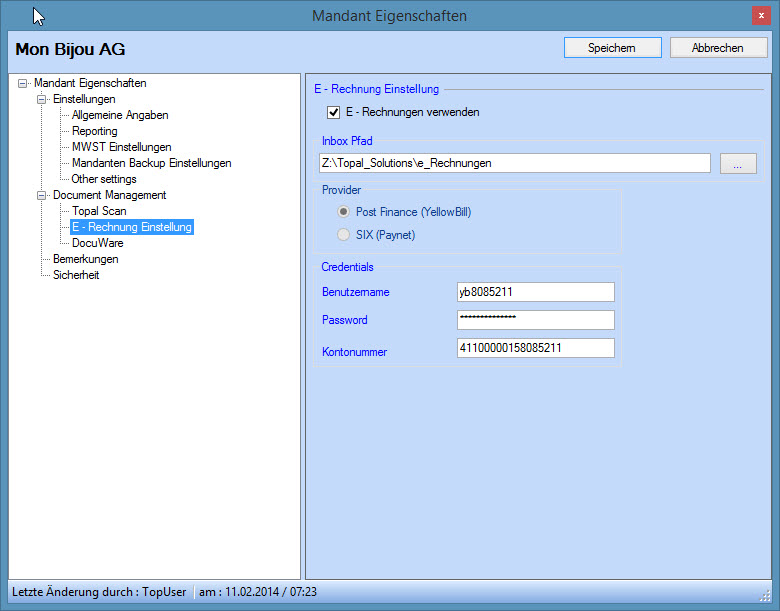Image resolution: width=780 pixels, height=611 pixels.
Task: Select Mandanten Backup Einstellungen
Action: pyautogui.click(x=151, y=163)
